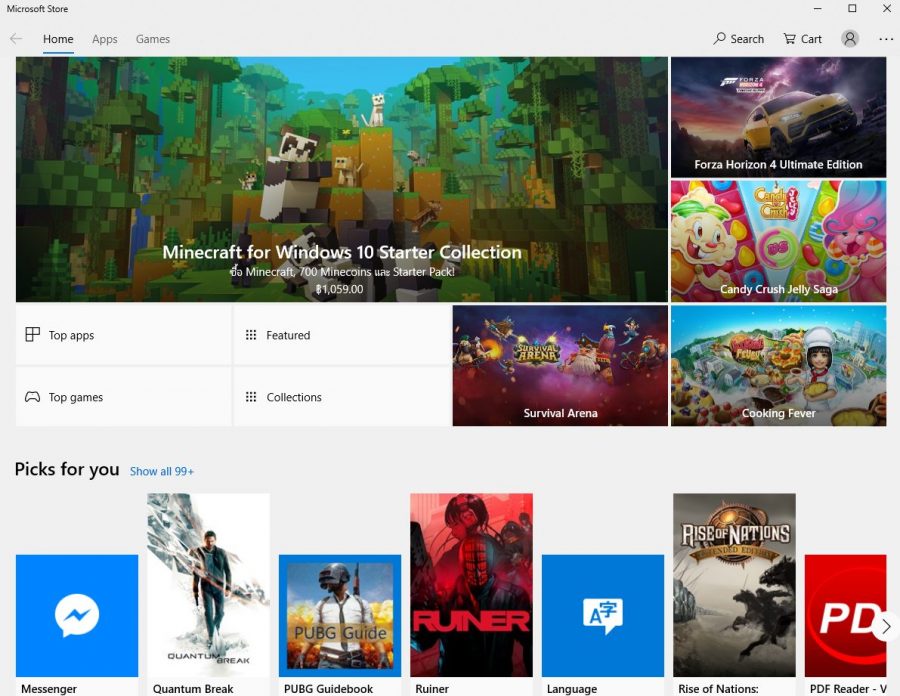Click the Quantum Break title text
The height and width of the screenshot is (696, 900).
(193, 689)
